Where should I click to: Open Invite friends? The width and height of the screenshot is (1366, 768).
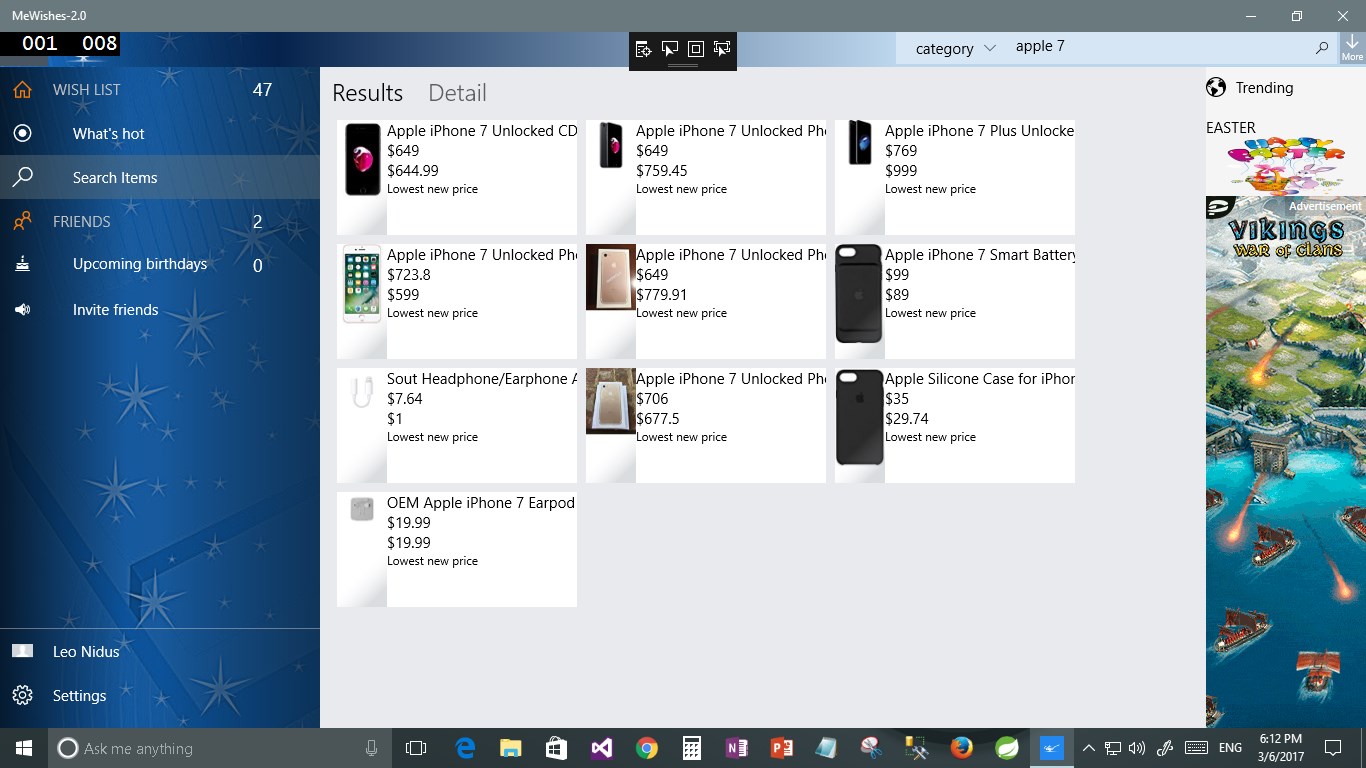tap(116, 309)
